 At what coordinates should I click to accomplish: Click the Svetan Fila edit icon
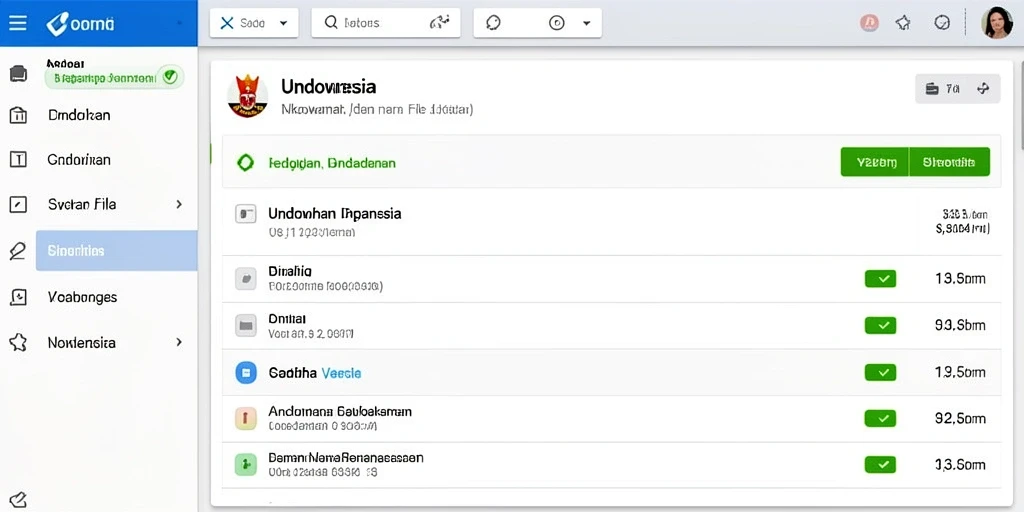click(18, 204)
